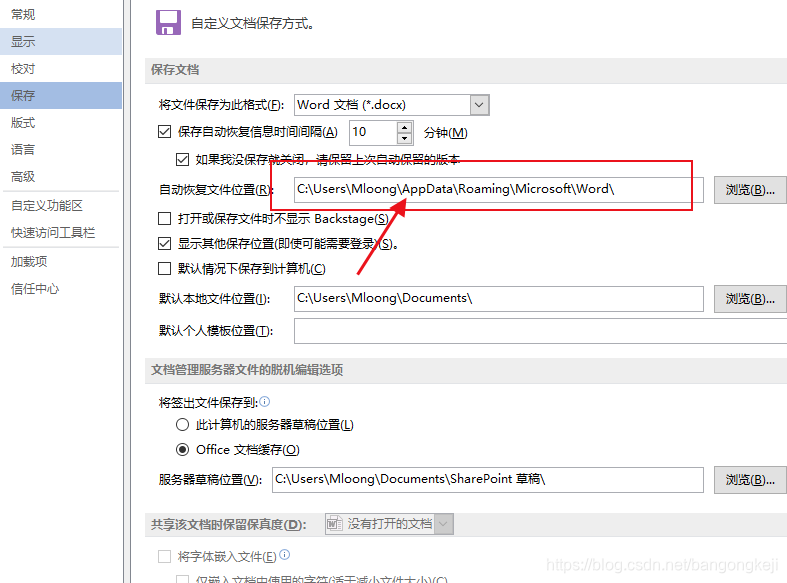Open the 高级 options category
This screenshot has height=583, width=787.
pos(61,177)
